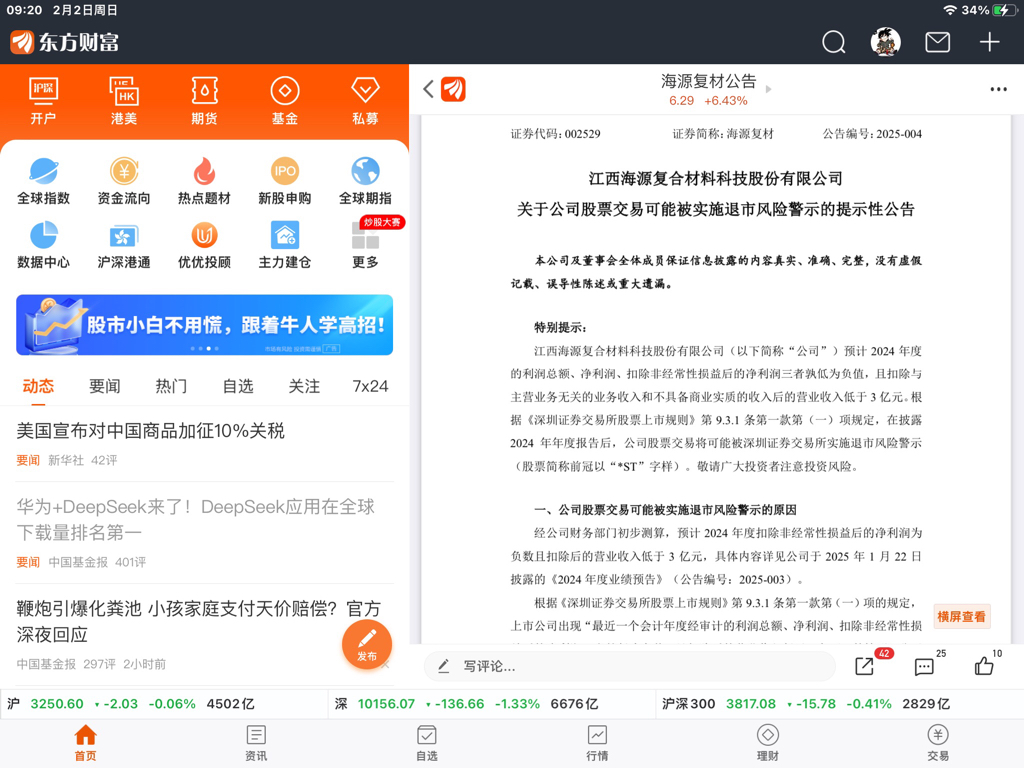Tap the 新华社 42评 source line

point(83,460)
